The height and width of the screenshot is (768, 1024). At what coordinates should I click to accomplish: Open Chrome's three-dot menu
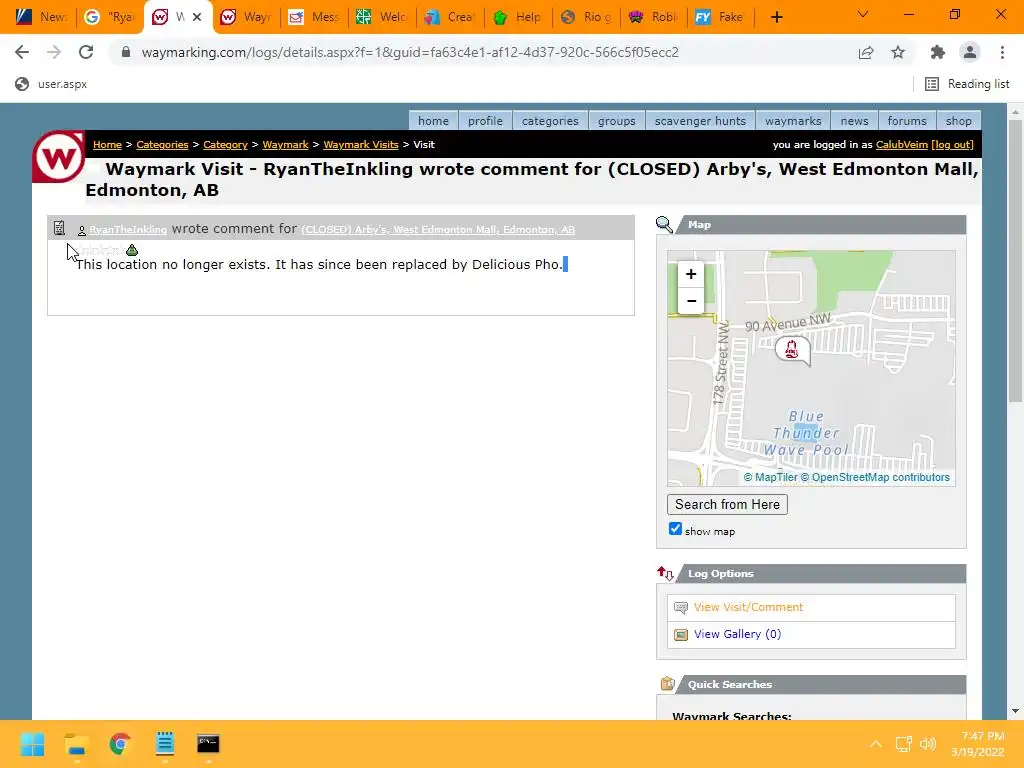pyautogui.click(x=1002, y=52)
